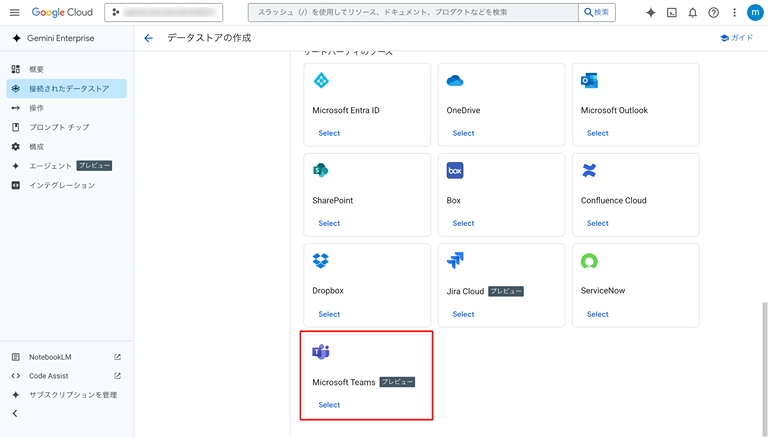Open 構成 settings in sidebar

tap(67, 146)
